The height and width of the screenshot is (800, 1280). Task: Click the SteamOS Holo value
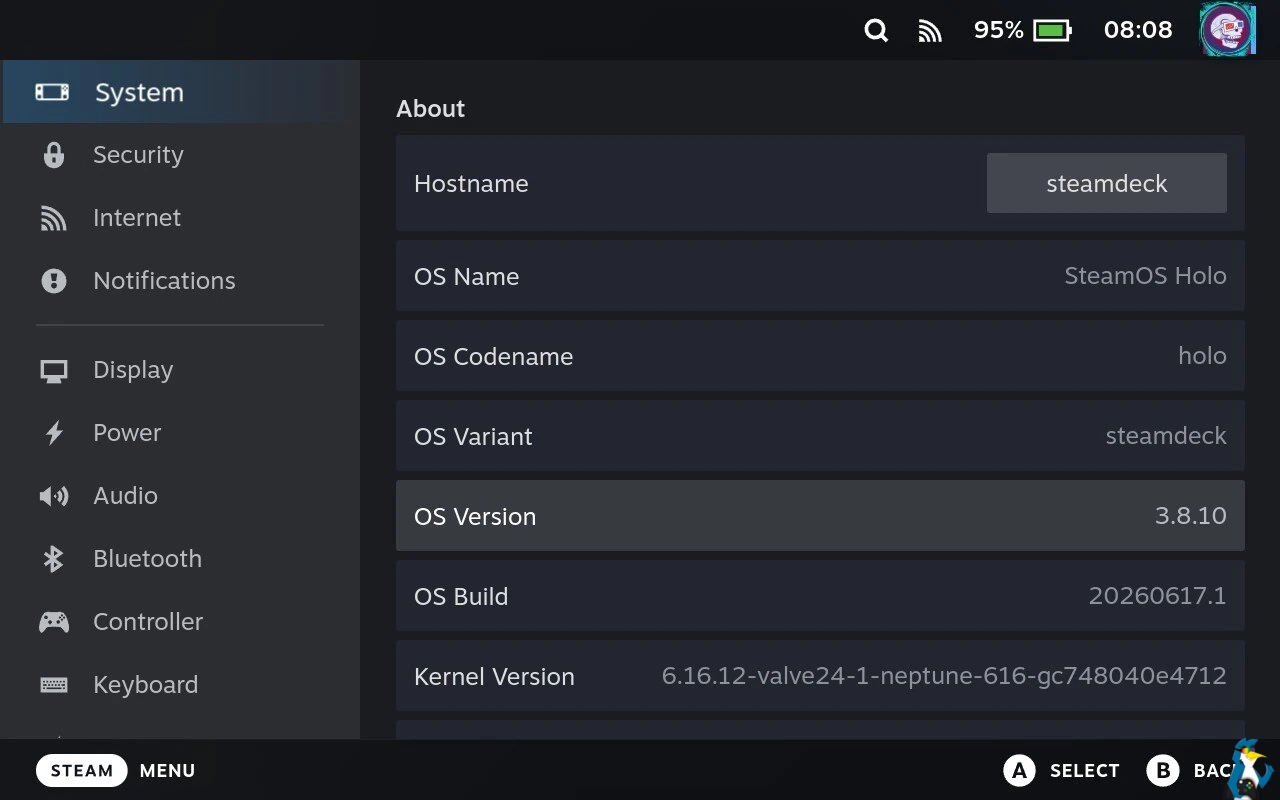pos(1145,276)
